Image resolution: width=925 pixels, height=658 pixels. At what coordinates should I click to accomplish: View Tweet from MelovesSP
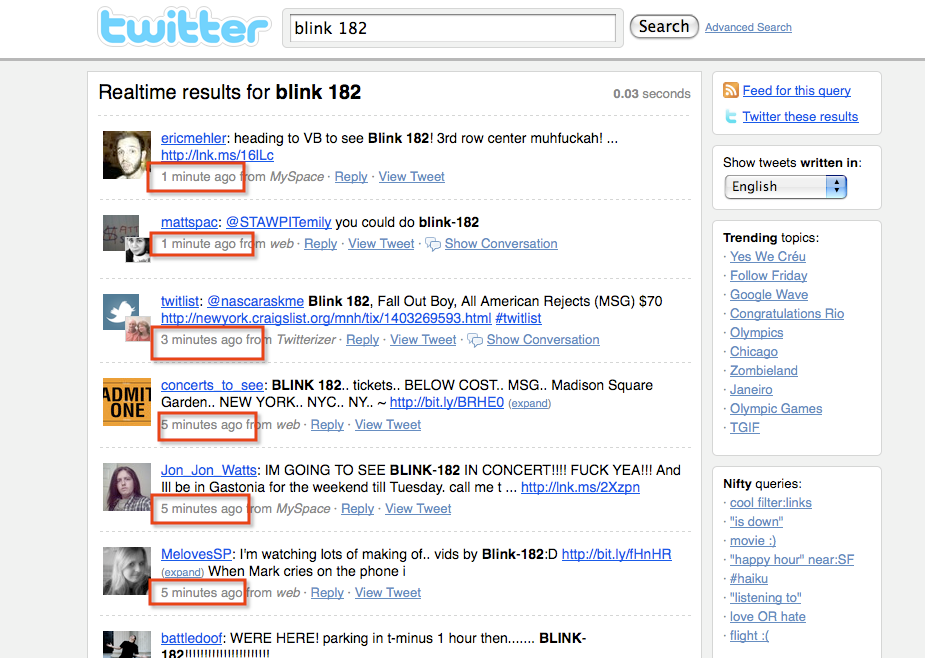click(388, 592)
